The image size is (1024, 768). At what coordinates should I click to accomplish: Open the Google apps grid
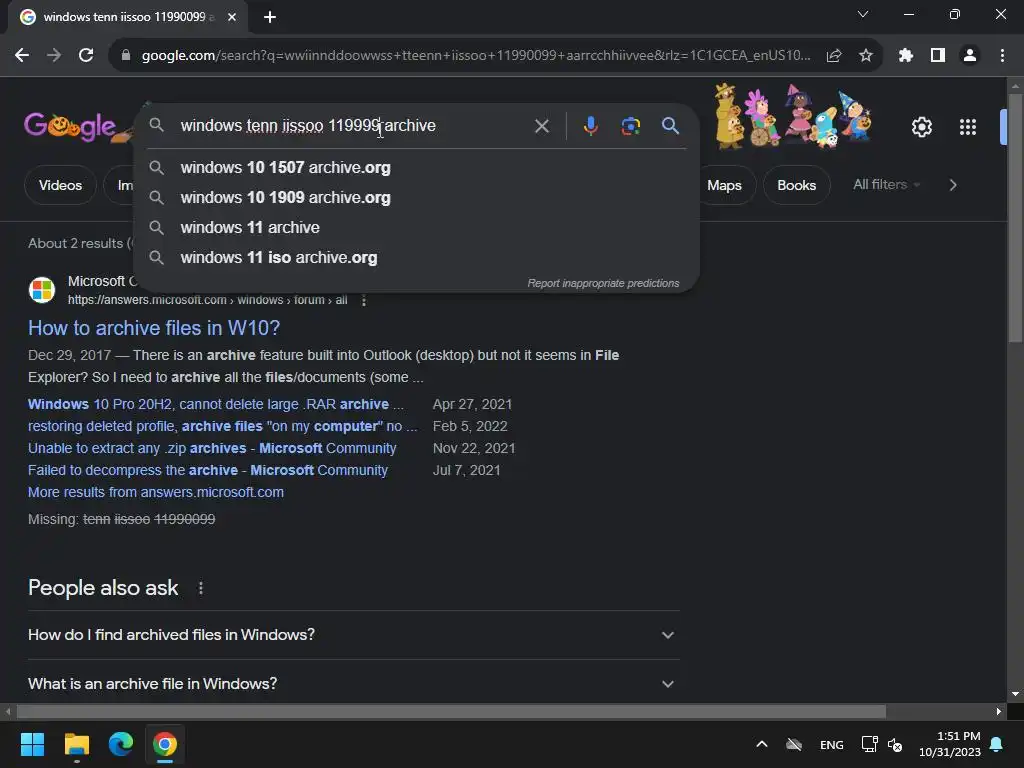(968, 127)
